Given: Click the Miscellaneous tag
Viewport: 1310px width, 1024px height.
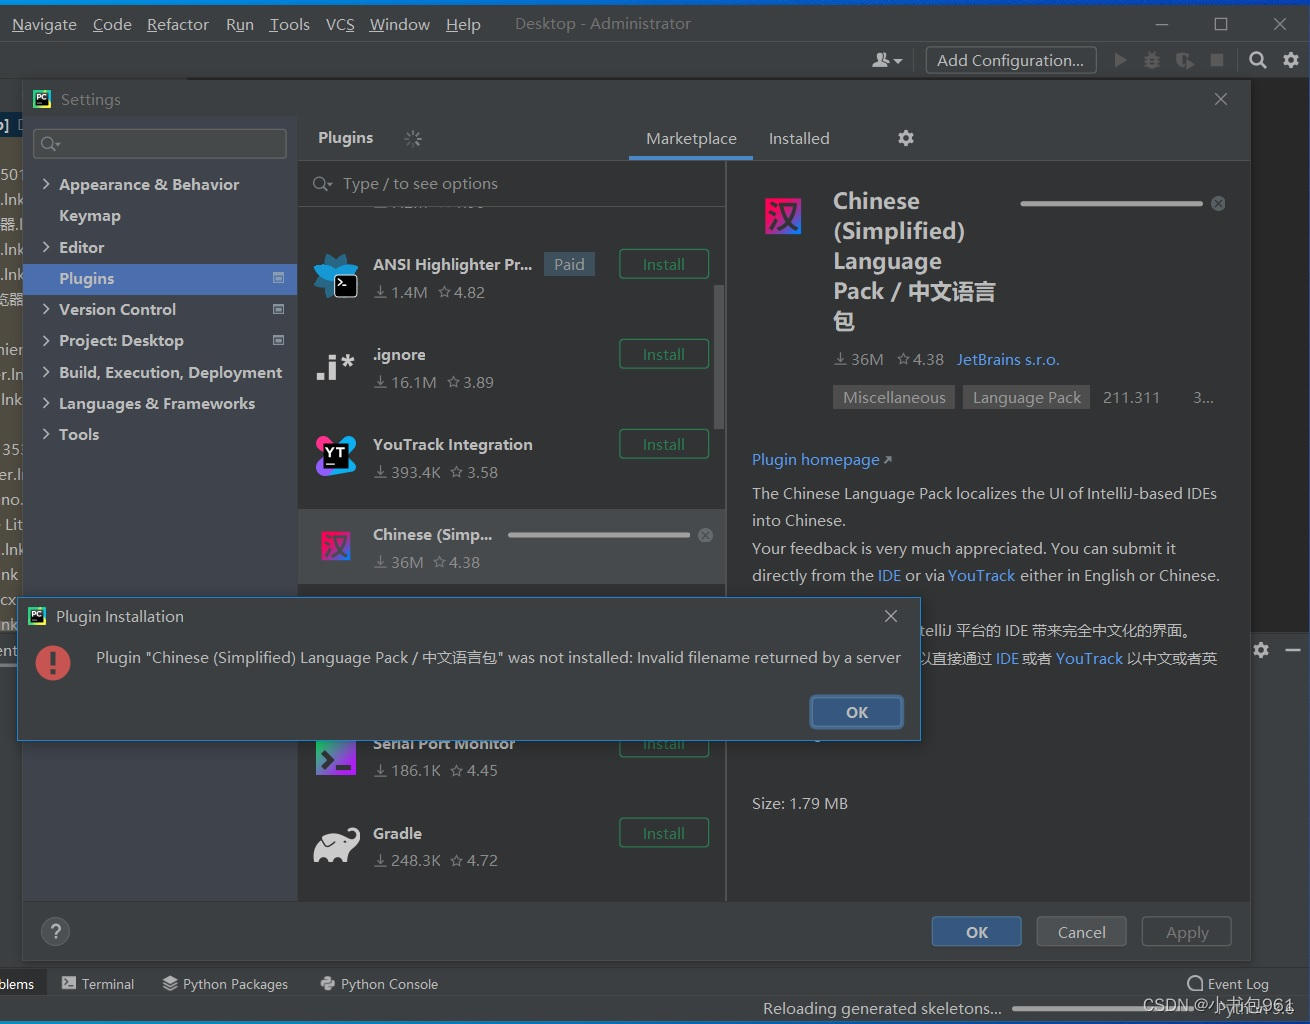Looking at the screenshot, I should point(894,397).
